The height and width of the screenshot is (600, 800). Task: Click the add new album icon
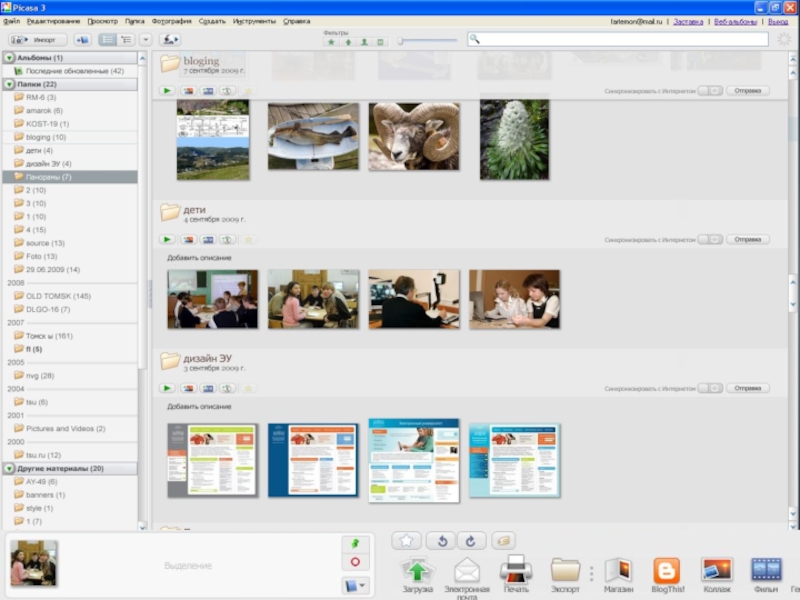(x=82, y=40)
